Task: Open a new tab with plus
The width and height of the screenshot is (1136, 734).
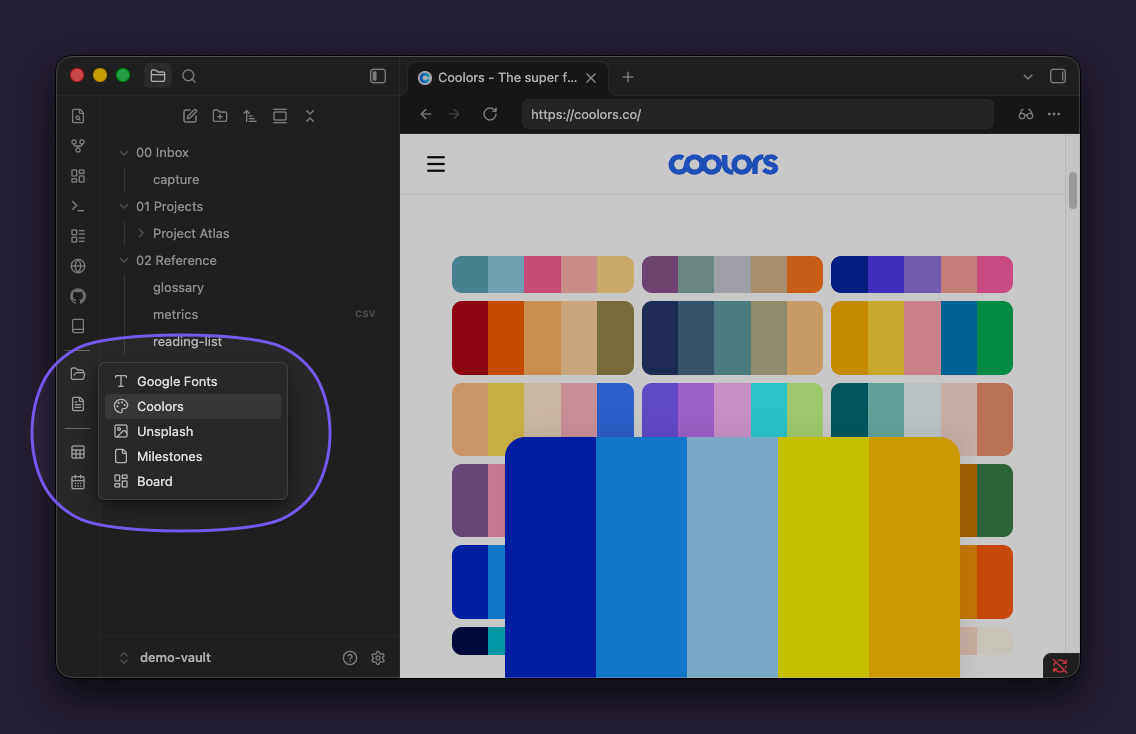Action: (x=627, y=77)
